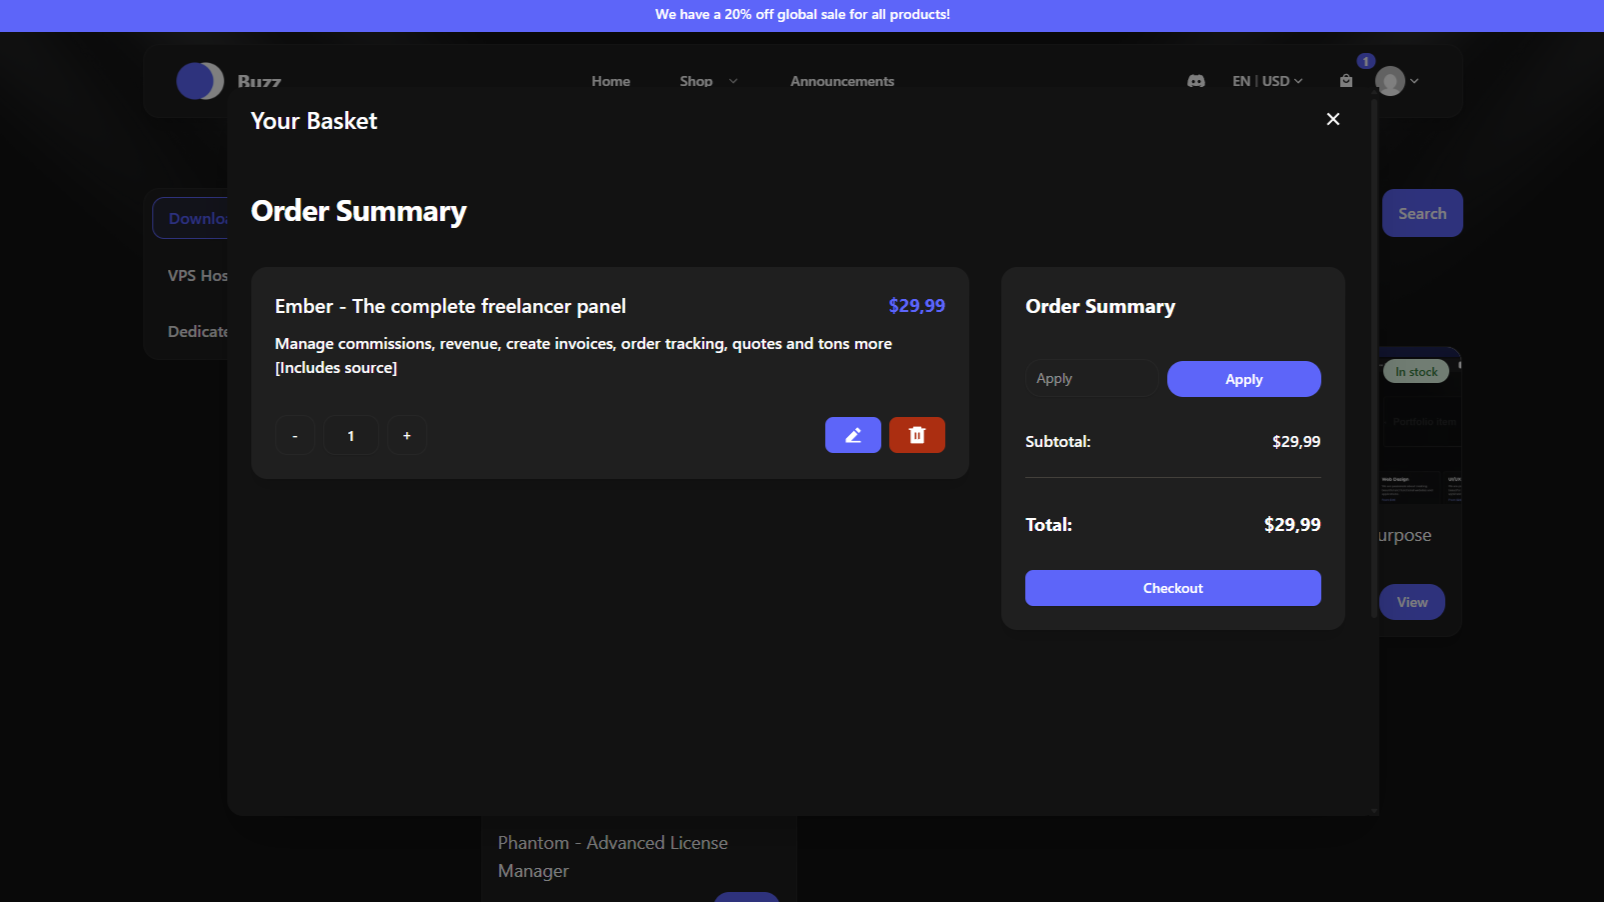Open the Discord icon link
Screen dimensions: 1604x902
point(1195,81)
